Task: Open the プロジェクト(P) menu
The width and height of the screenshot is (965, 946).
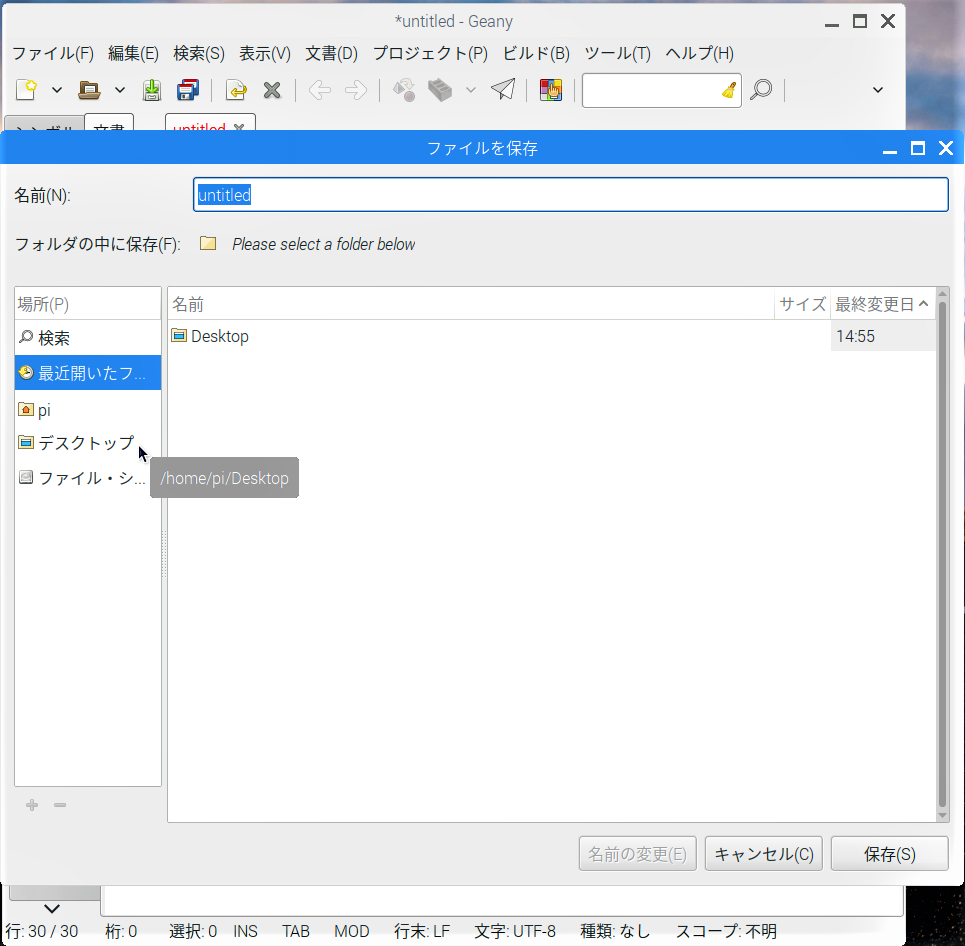Action: tap(430, 54)
